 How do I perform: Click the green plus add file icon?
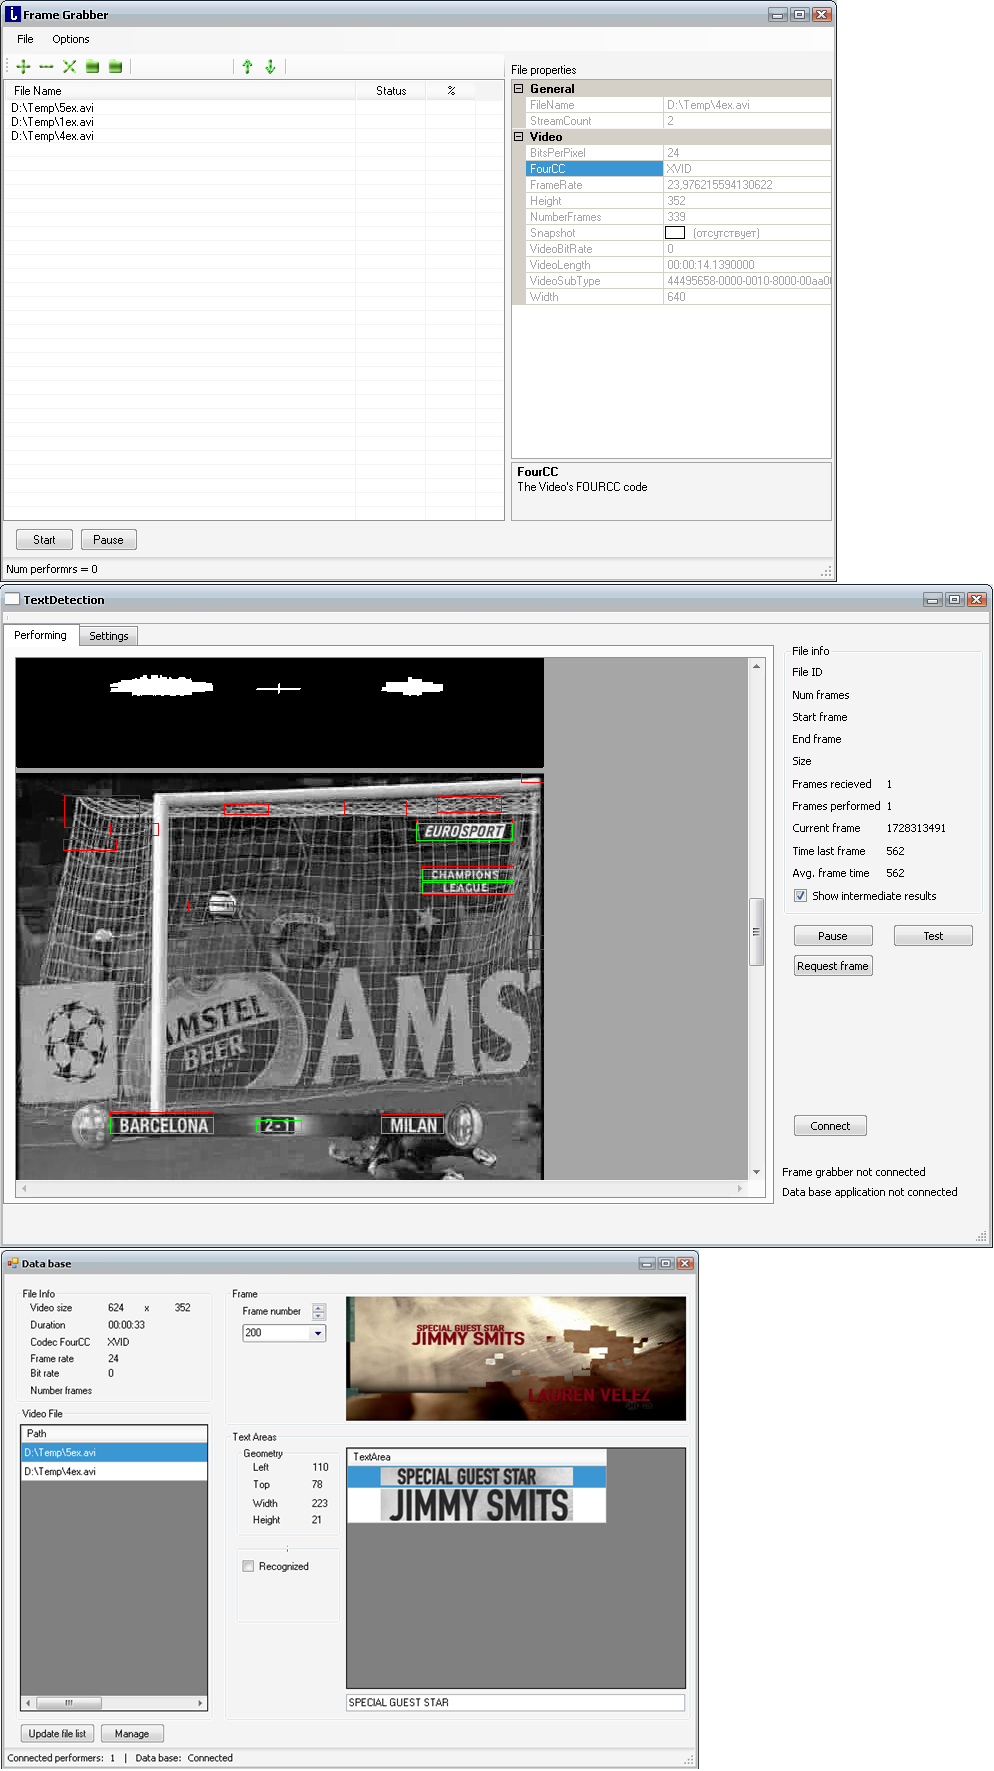[x=23, y=67]
